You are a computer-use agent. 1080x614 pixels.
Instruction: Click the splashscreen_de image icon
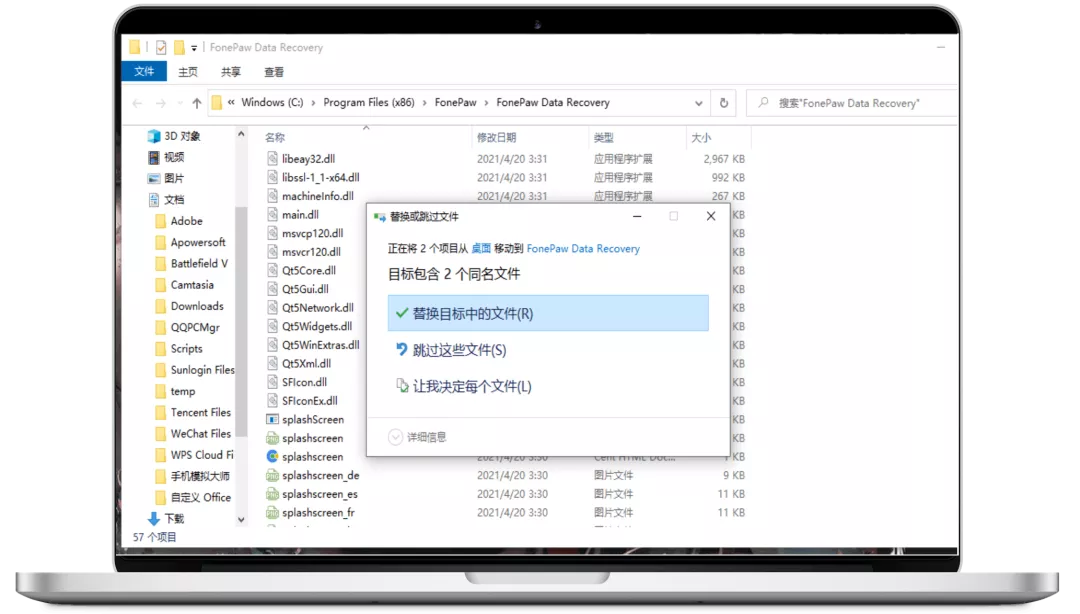[272, 475]
